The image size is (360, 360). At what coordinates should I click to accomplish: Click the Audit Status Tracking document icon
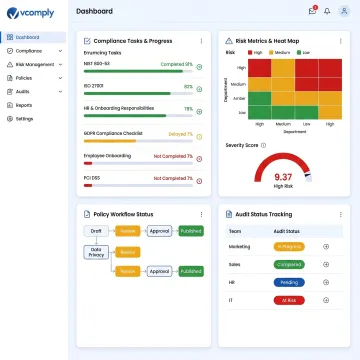[x=229, y=214]
